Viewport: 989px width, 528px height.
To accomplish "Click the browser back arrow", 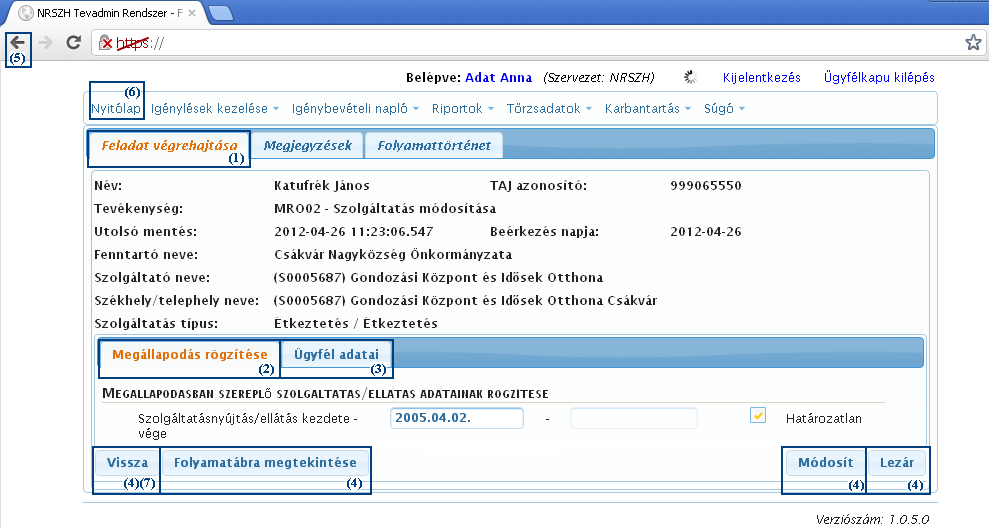I will 18,42.
